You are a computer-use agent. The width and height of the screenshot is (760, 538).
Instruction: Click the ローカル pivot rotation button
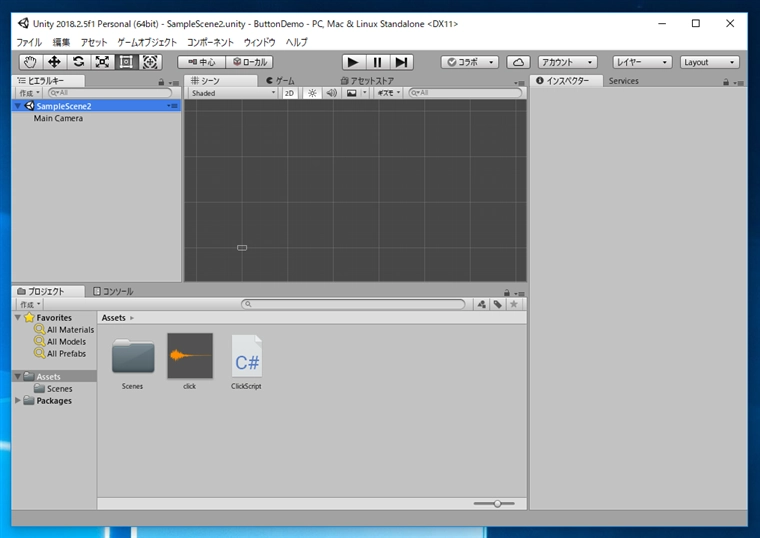pos(249,62)
